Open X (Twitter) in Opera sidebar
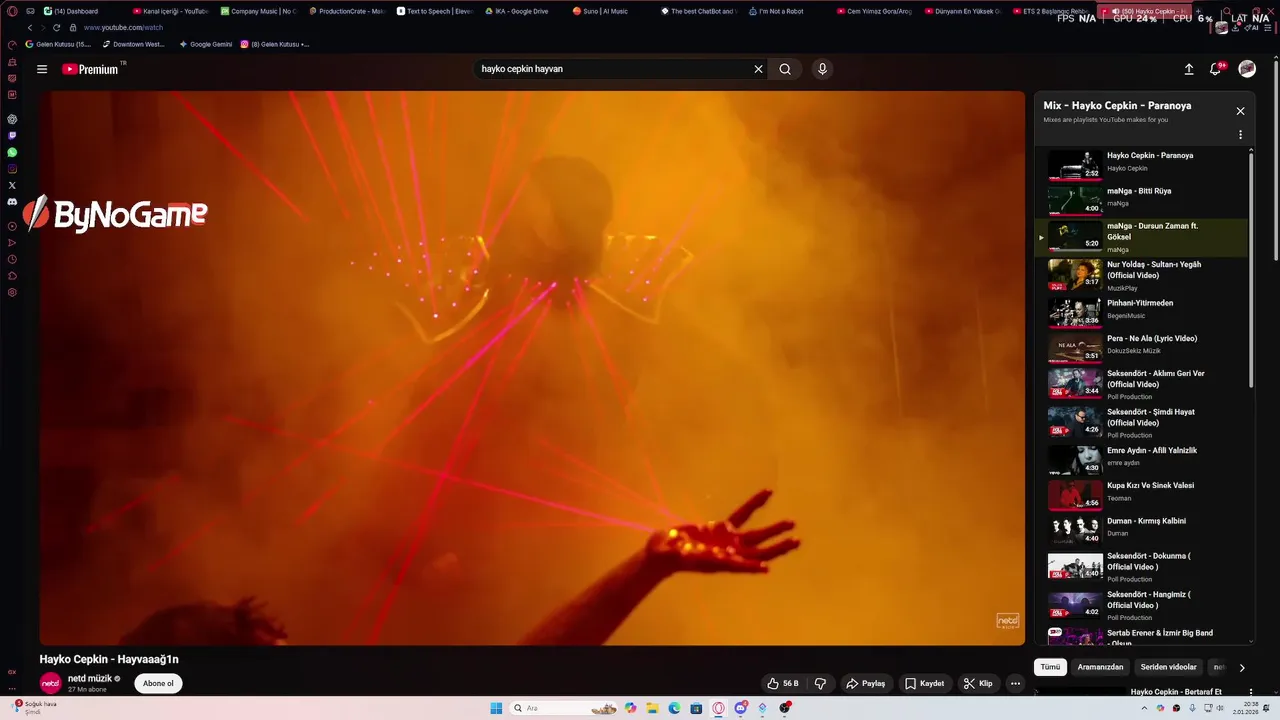Screen dimensions: 1280x720 [x=12, y=185]
